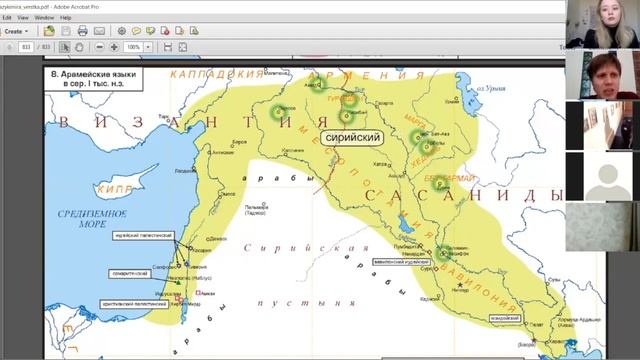Expand the zoom level dropdown arrow

[148, 47]
